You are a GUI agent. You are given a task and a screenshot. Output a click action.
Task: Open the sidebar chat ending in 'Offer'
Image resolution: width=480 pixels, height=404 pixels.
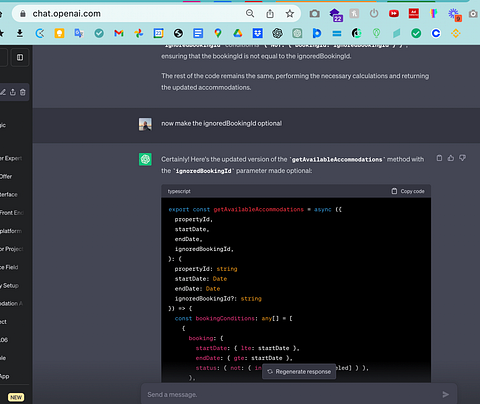[7, 176]
